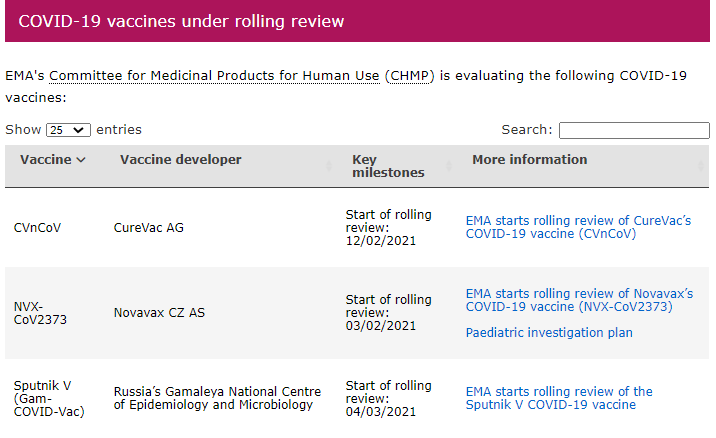716x438 pixels.
Task: Click the Search input field
Action: click(x=633, y=130)
